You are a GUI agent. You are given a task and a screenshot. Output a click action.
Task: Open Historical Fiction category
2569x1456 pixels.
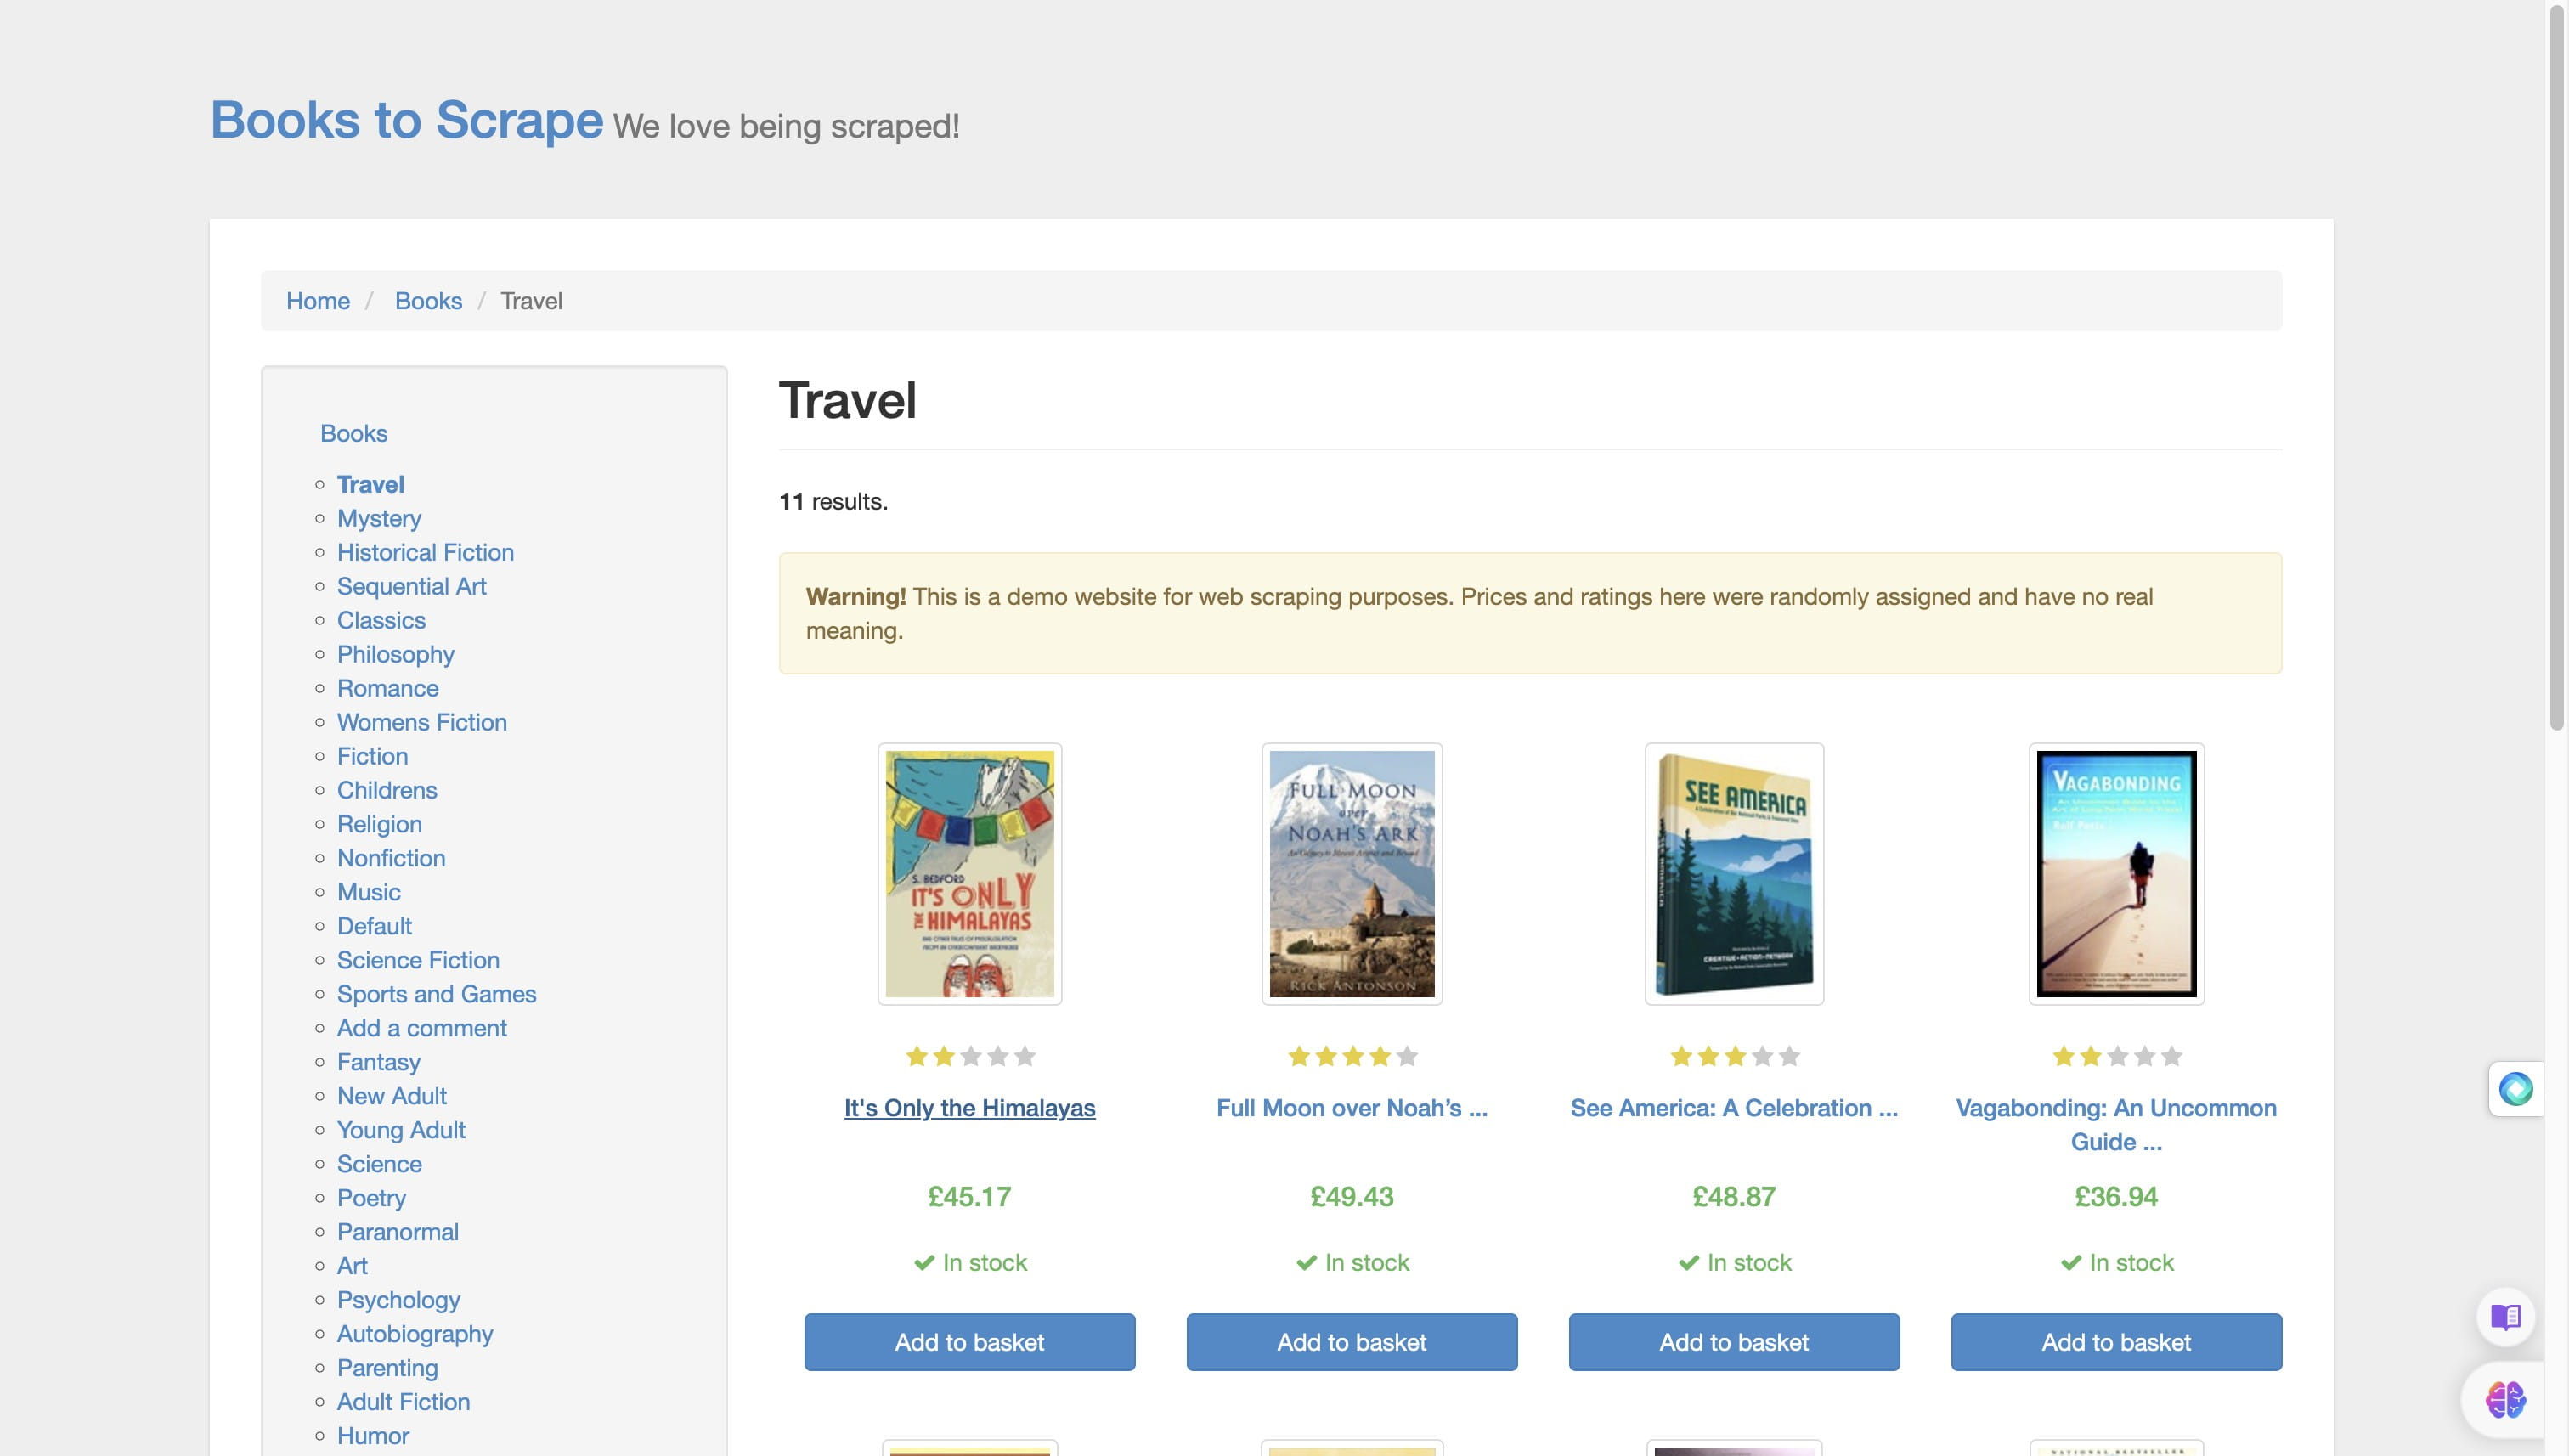[x=425, y=552]
